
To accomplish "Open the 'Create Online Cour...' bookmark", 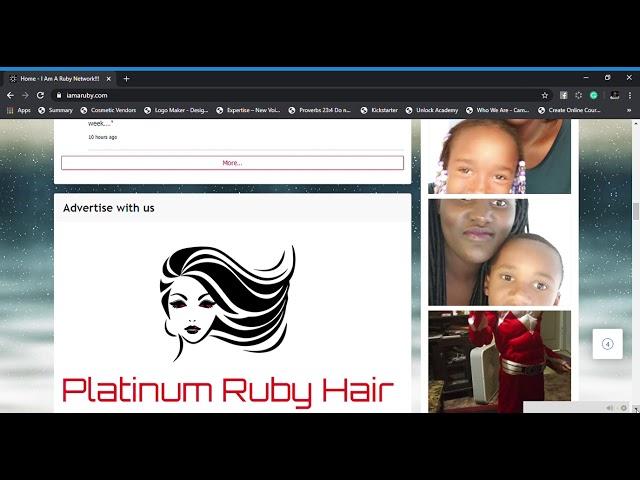I will [x=569, y=110].
